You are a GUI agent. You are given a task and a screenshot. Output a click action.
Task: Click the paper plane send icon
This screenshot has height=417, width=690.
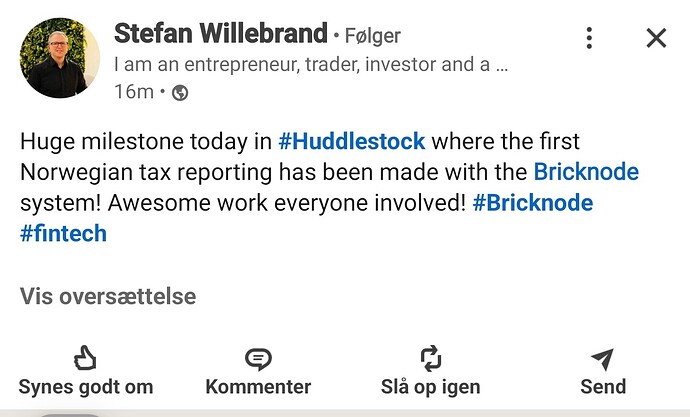(602, 359)
